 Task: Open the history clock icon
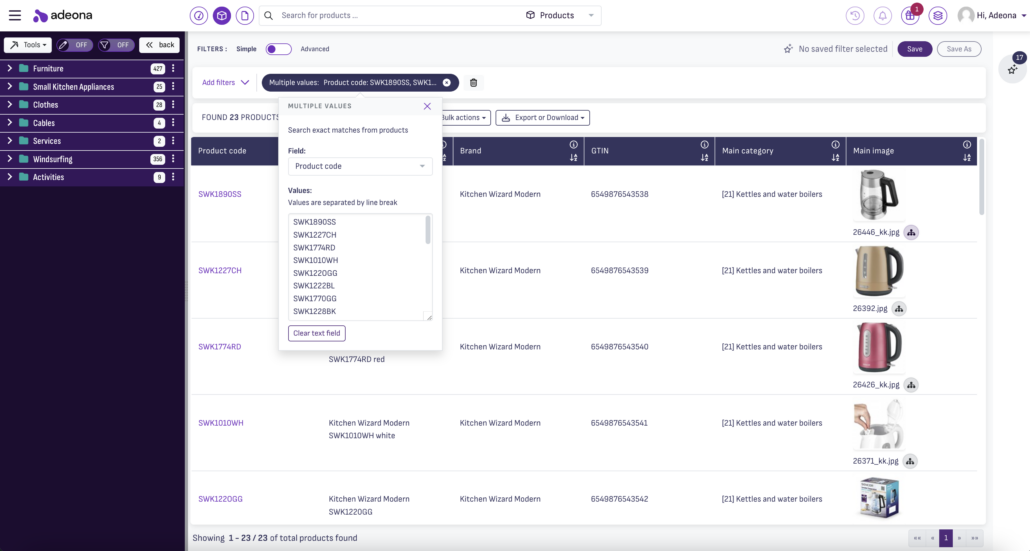855,15
